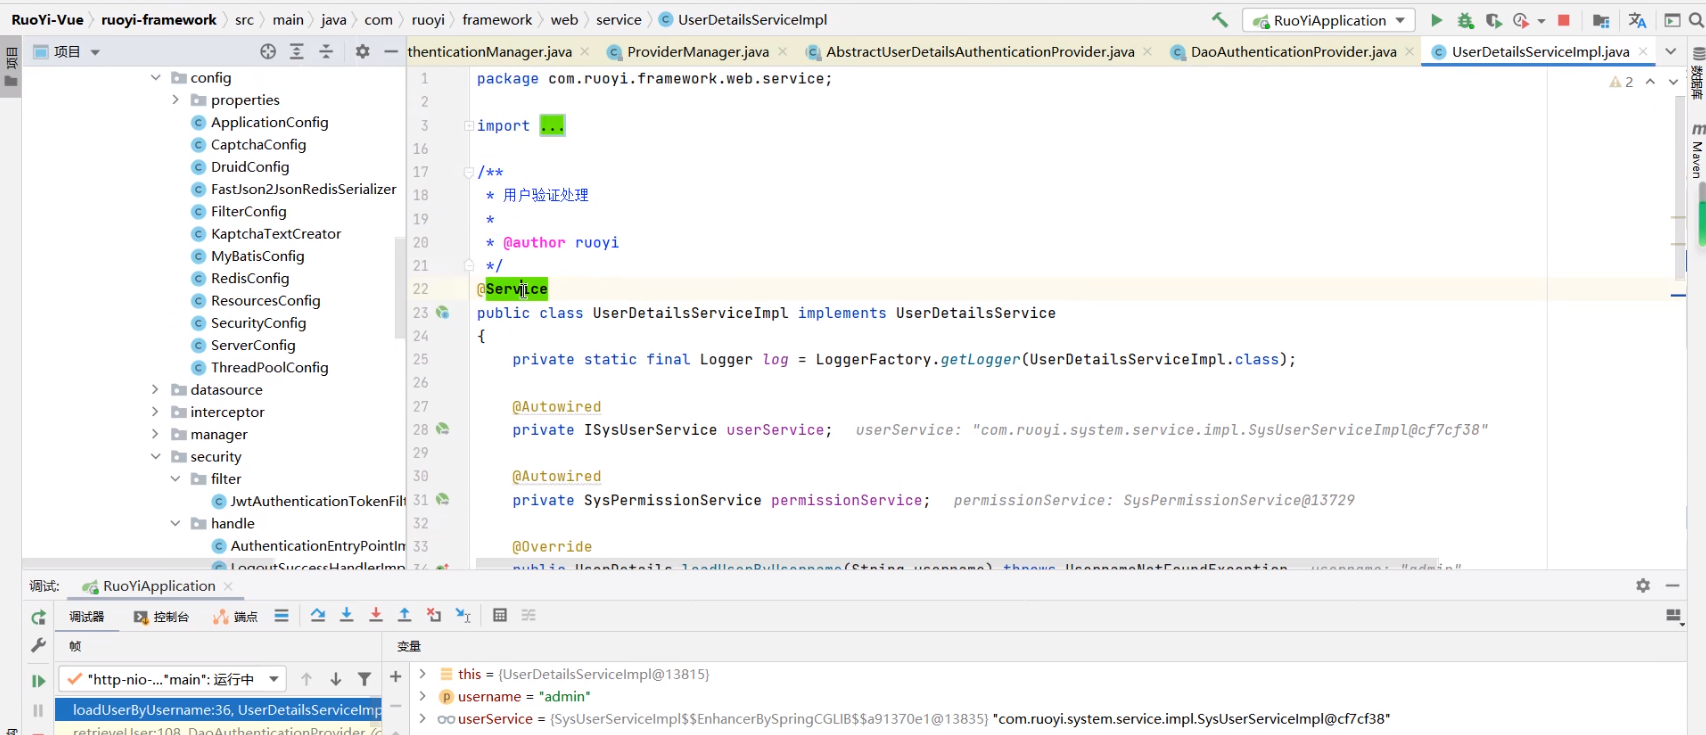Click the run-anything window icon
Screen dimensions: 1706x735
point(1672,20)
